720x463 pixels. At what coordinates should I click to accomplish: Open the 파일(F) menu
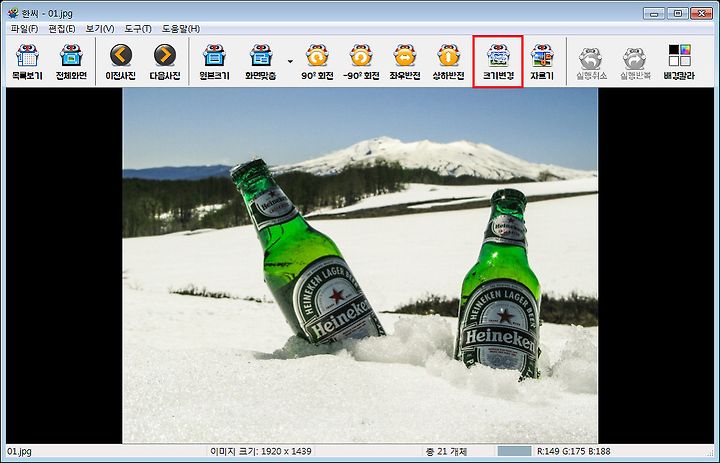[24, 28]
